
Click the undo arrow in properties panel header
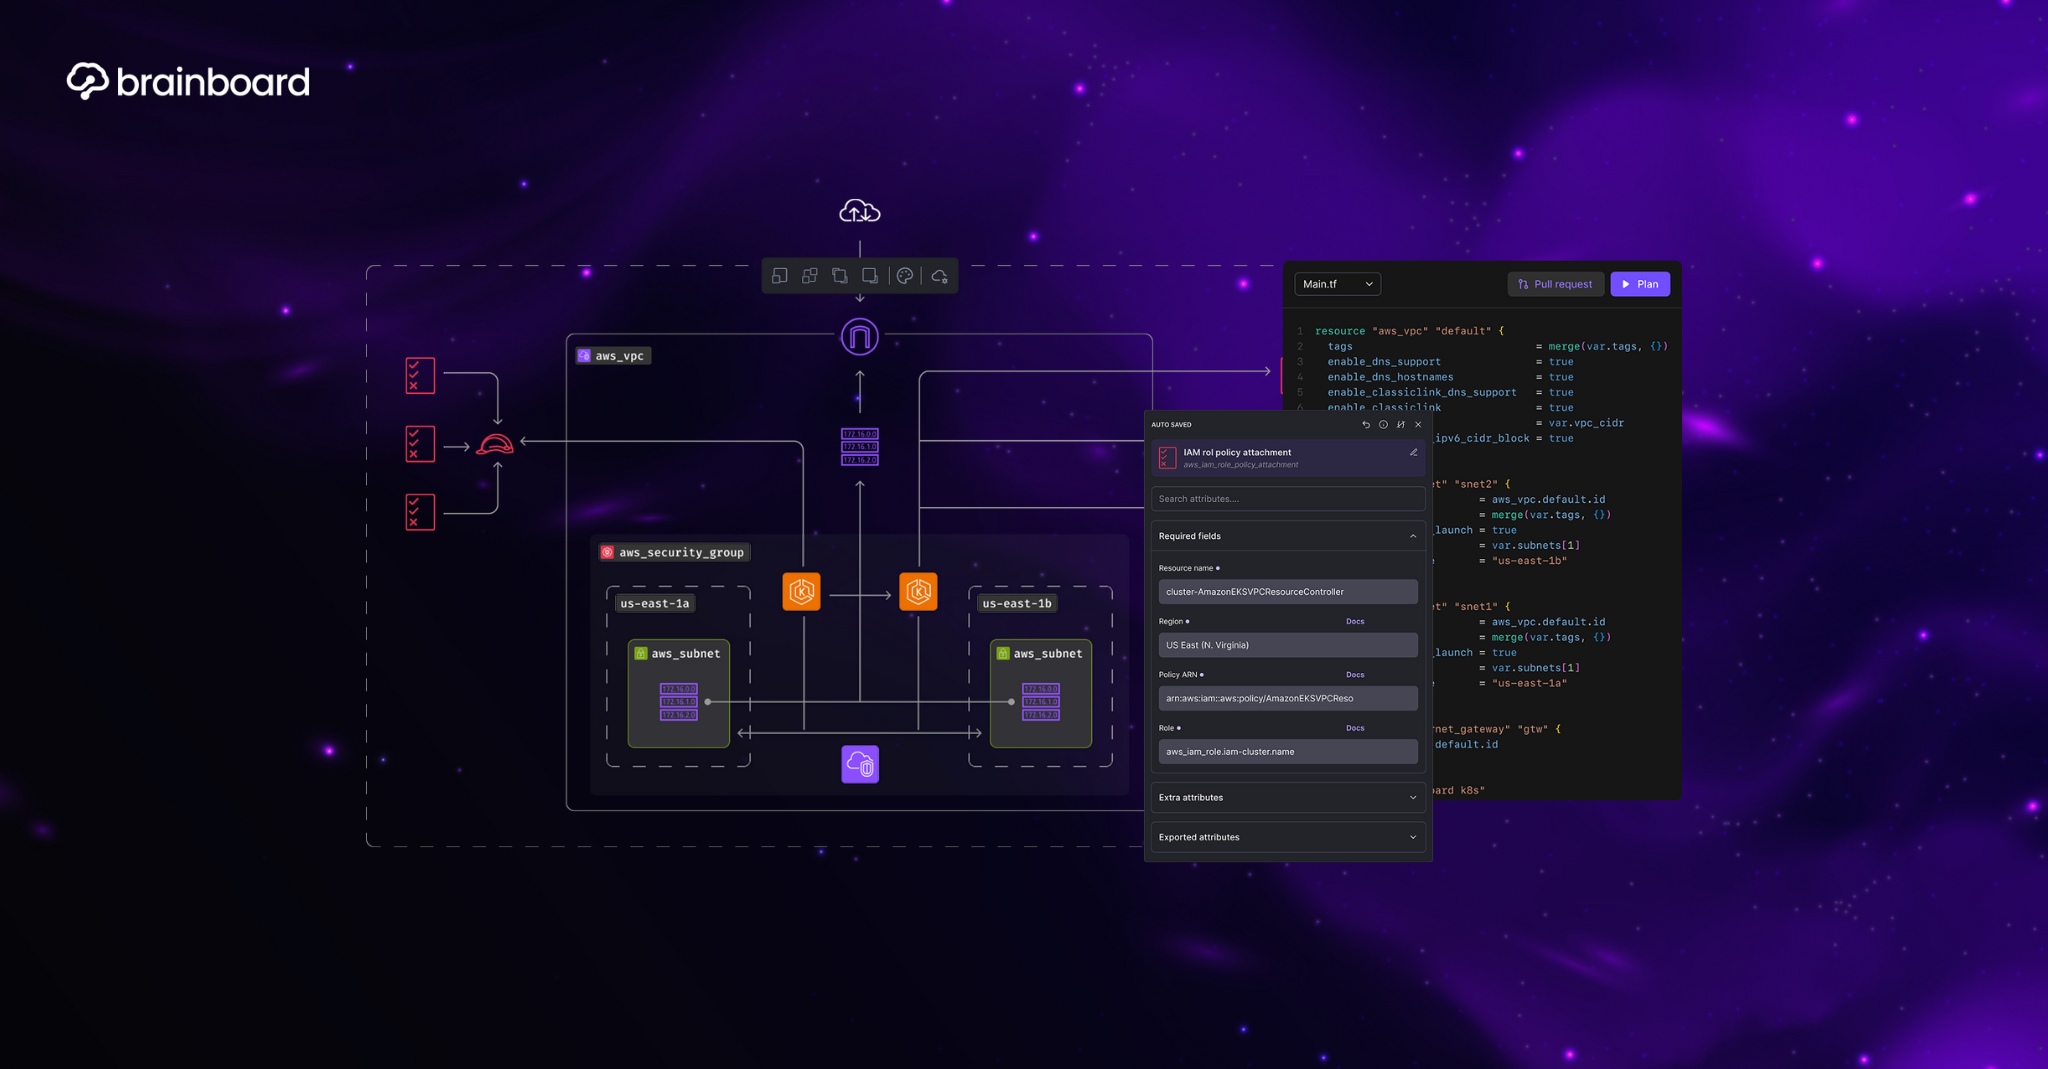click(x=1366, y=425)
